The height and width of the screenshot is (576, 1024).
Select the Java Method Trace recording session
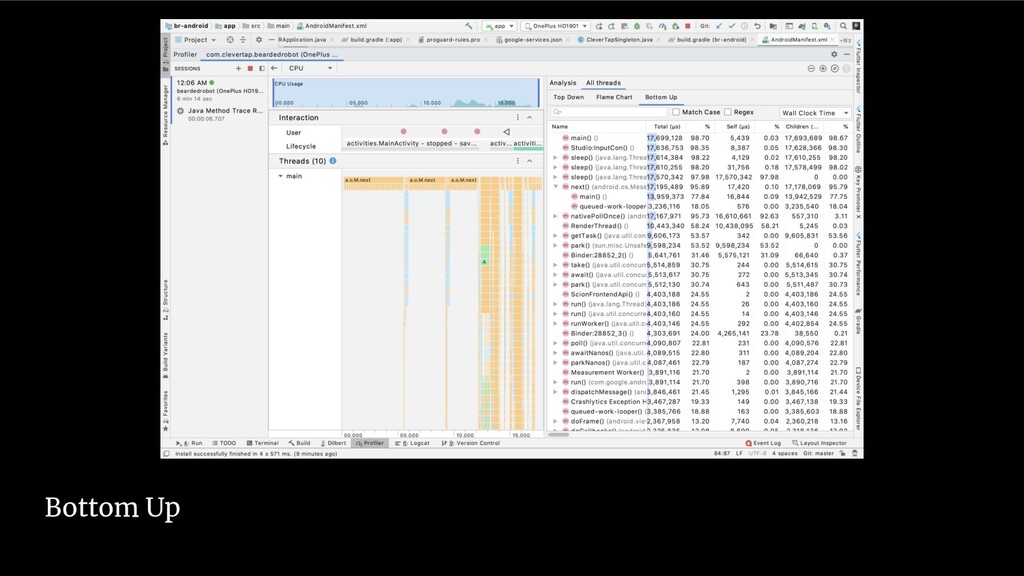(219, 114)
